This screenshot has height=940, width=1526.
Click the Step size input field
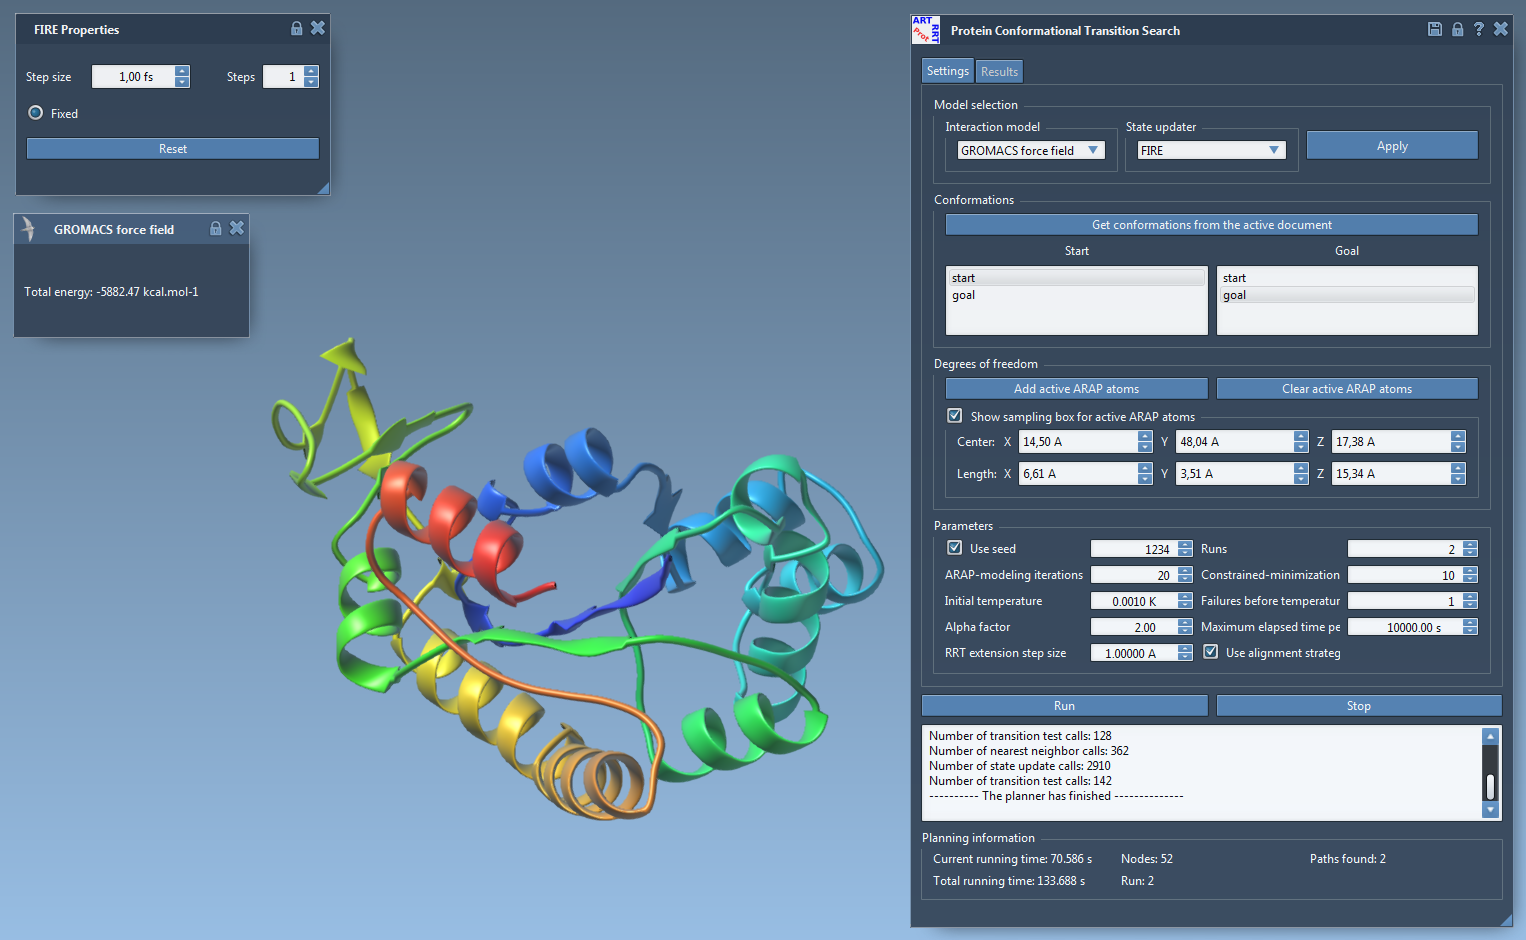click(134, 77)
